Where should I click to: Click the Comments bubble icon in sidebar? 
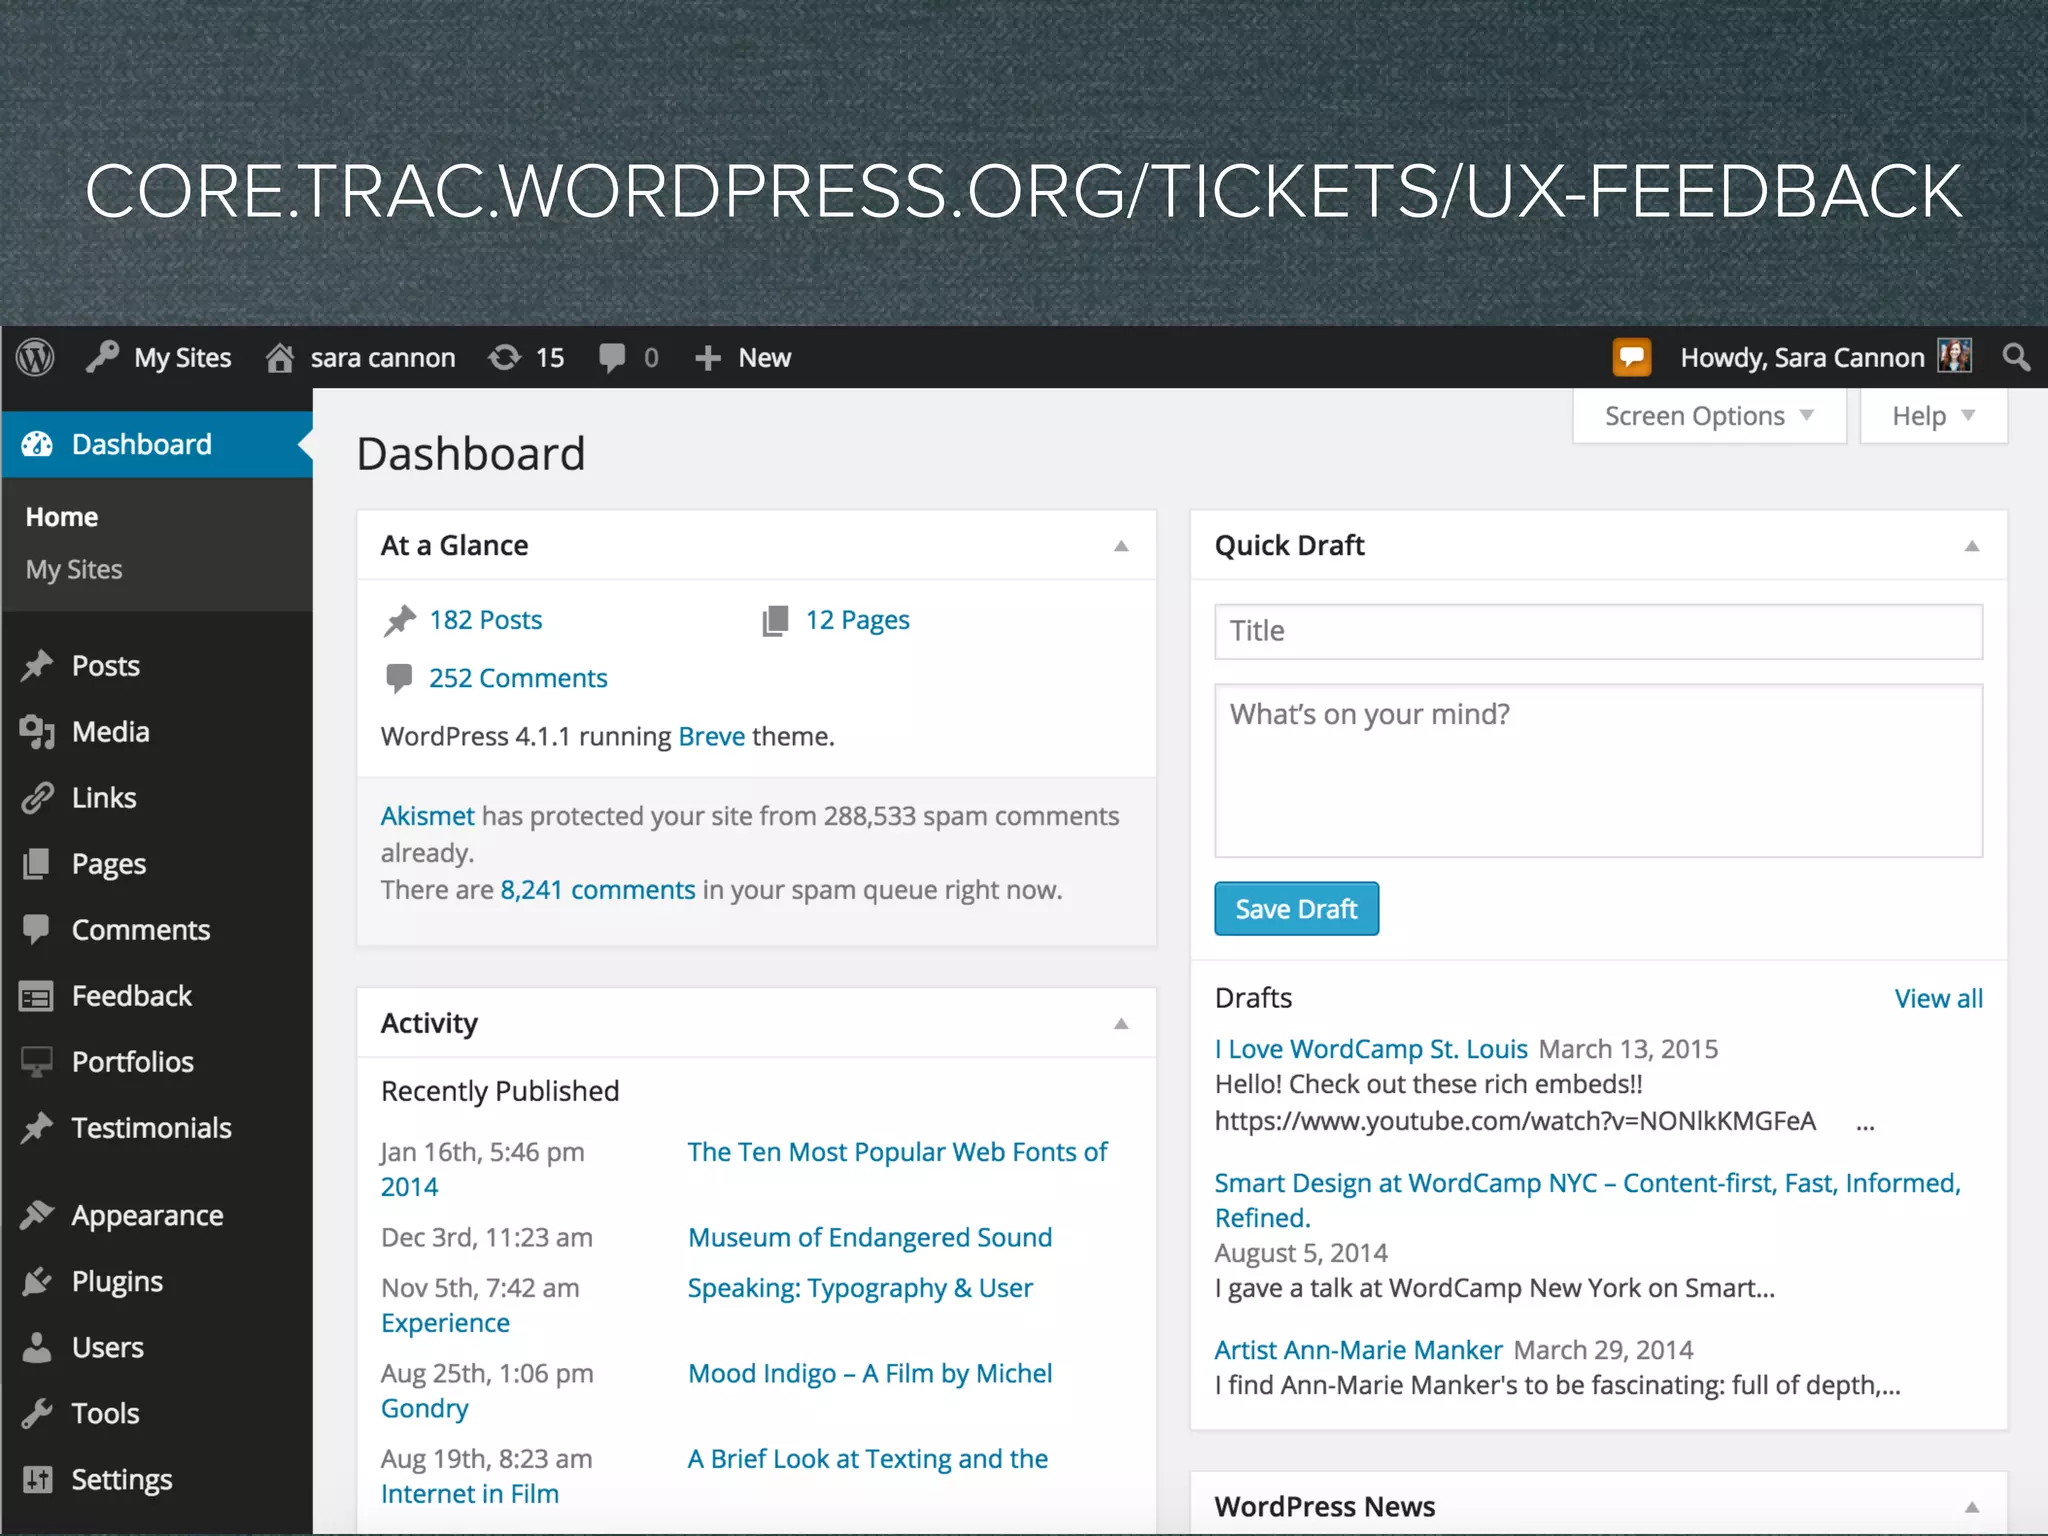pos(37,929)
